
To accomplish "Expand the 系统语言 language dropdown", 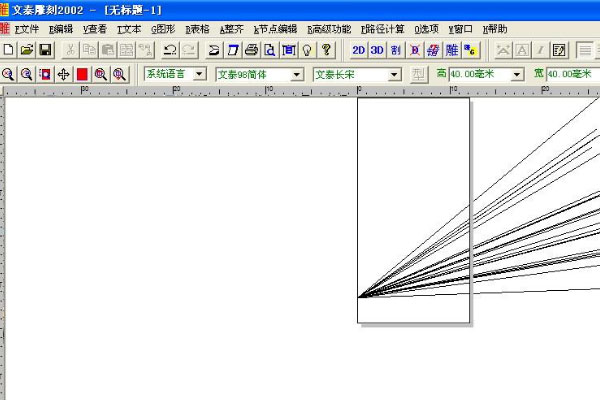I will click(x=199, y=74).
